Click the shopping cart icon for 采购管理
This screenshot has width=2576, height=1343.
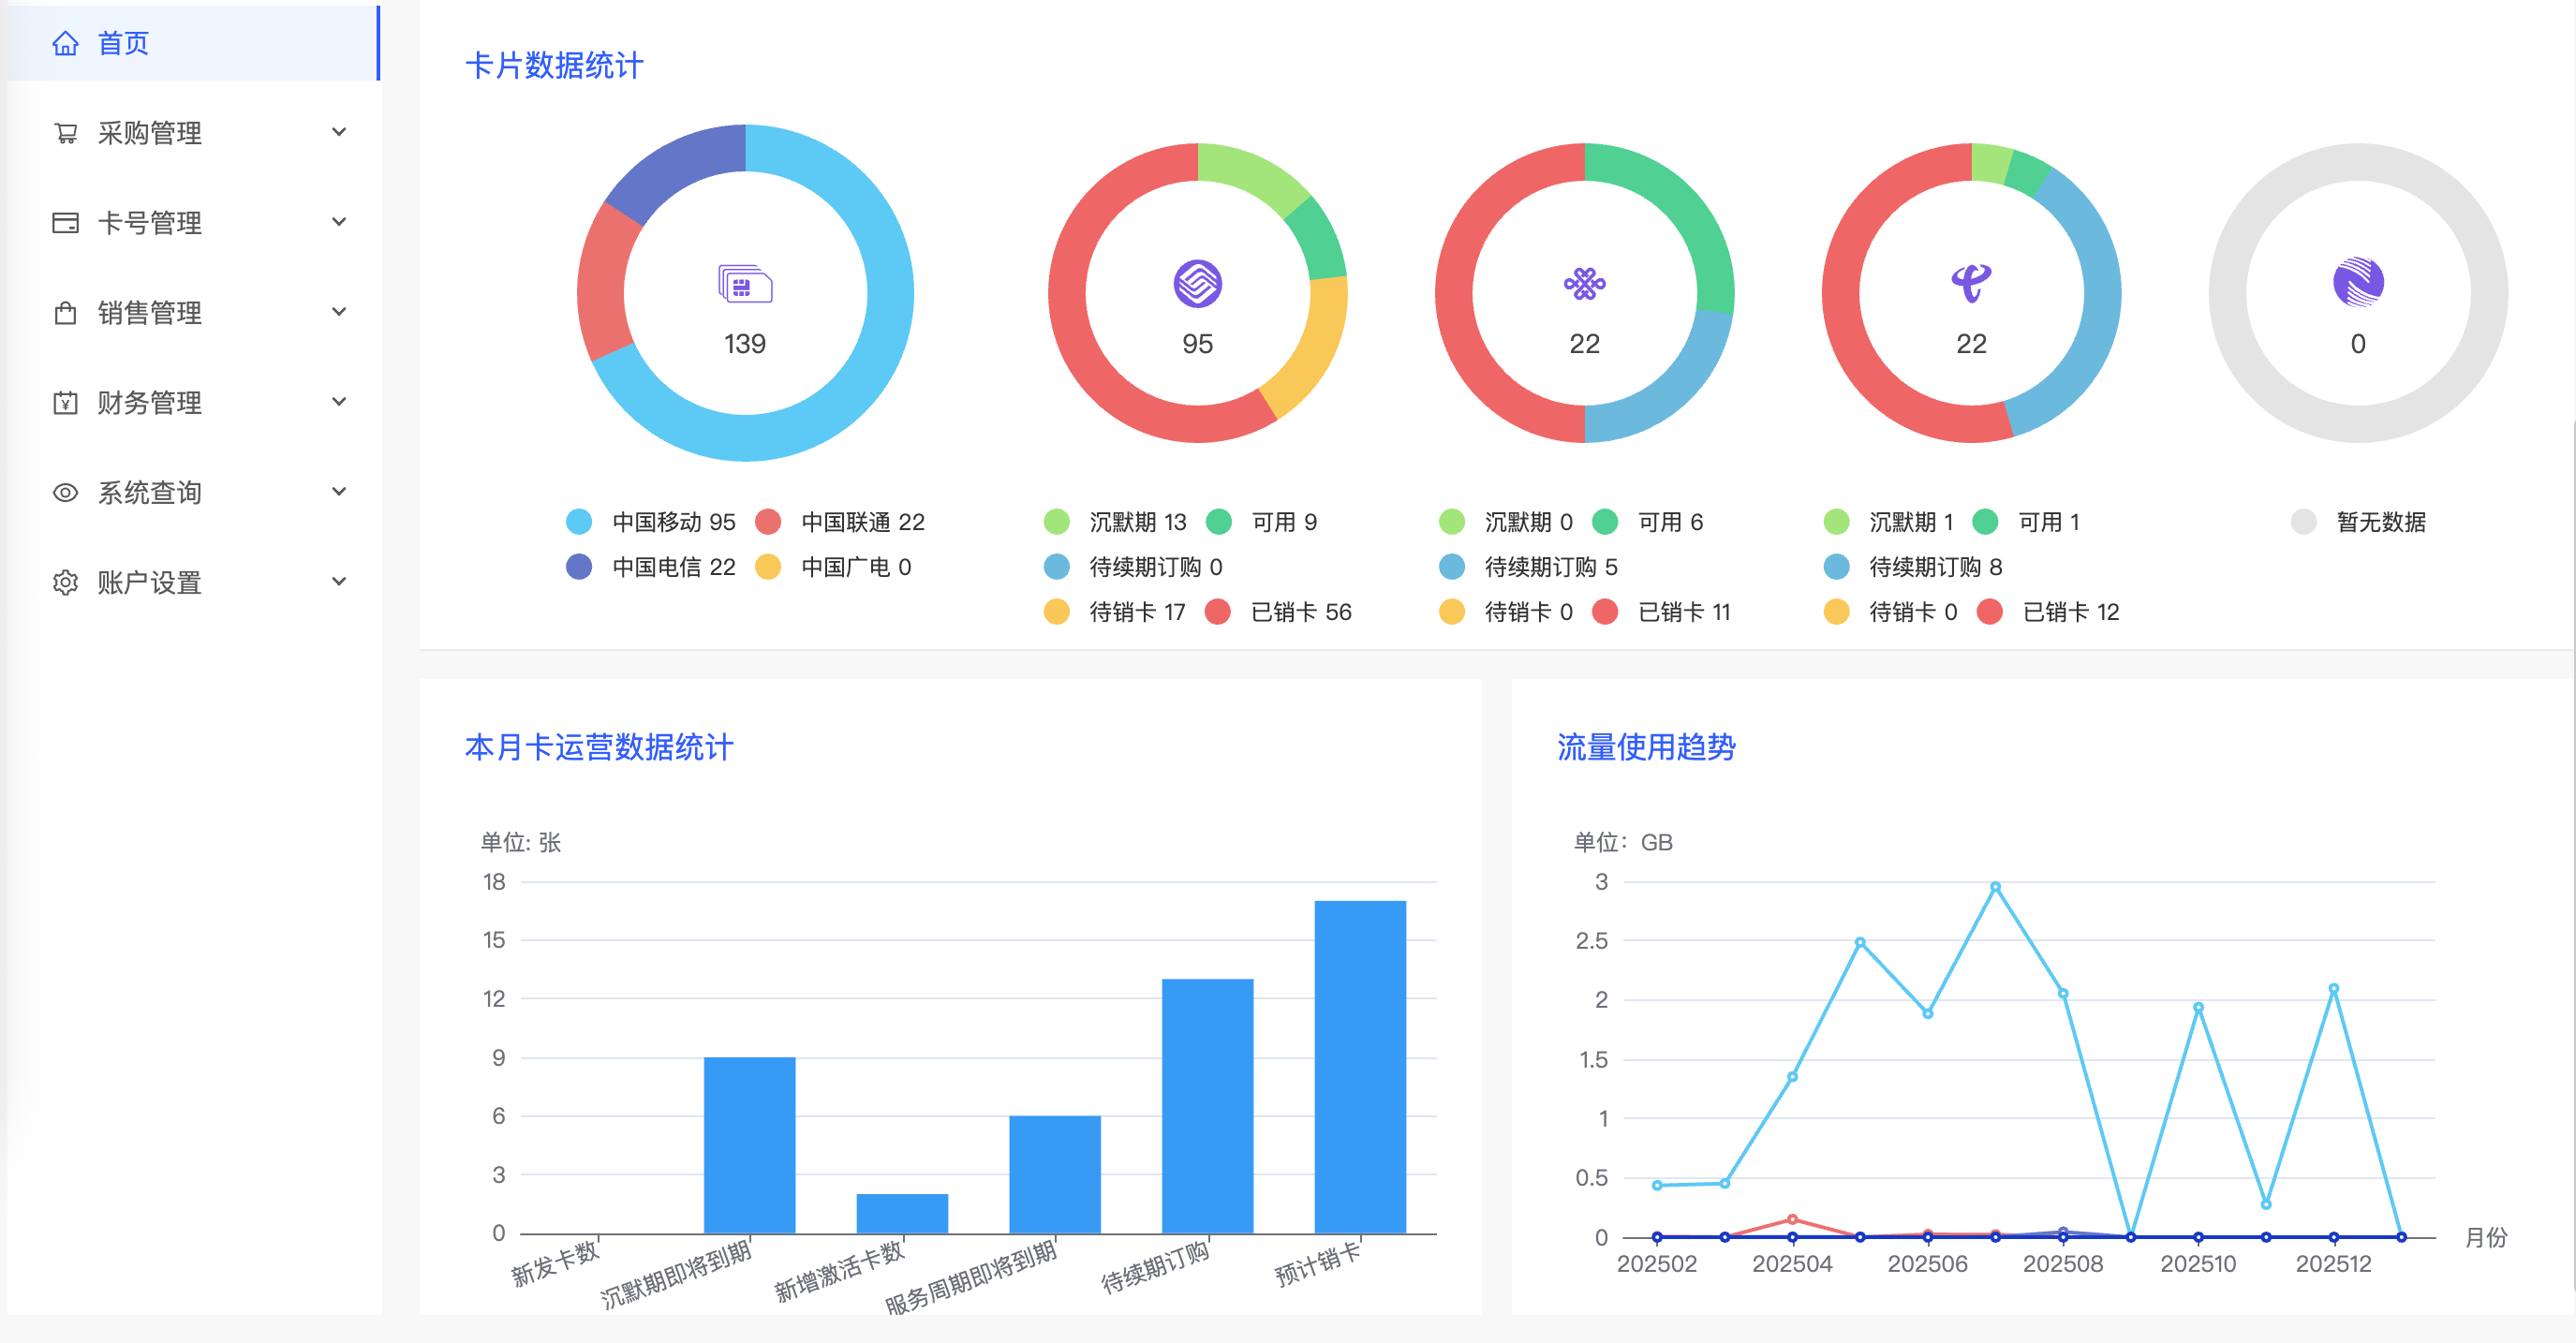tap(65, 133)
